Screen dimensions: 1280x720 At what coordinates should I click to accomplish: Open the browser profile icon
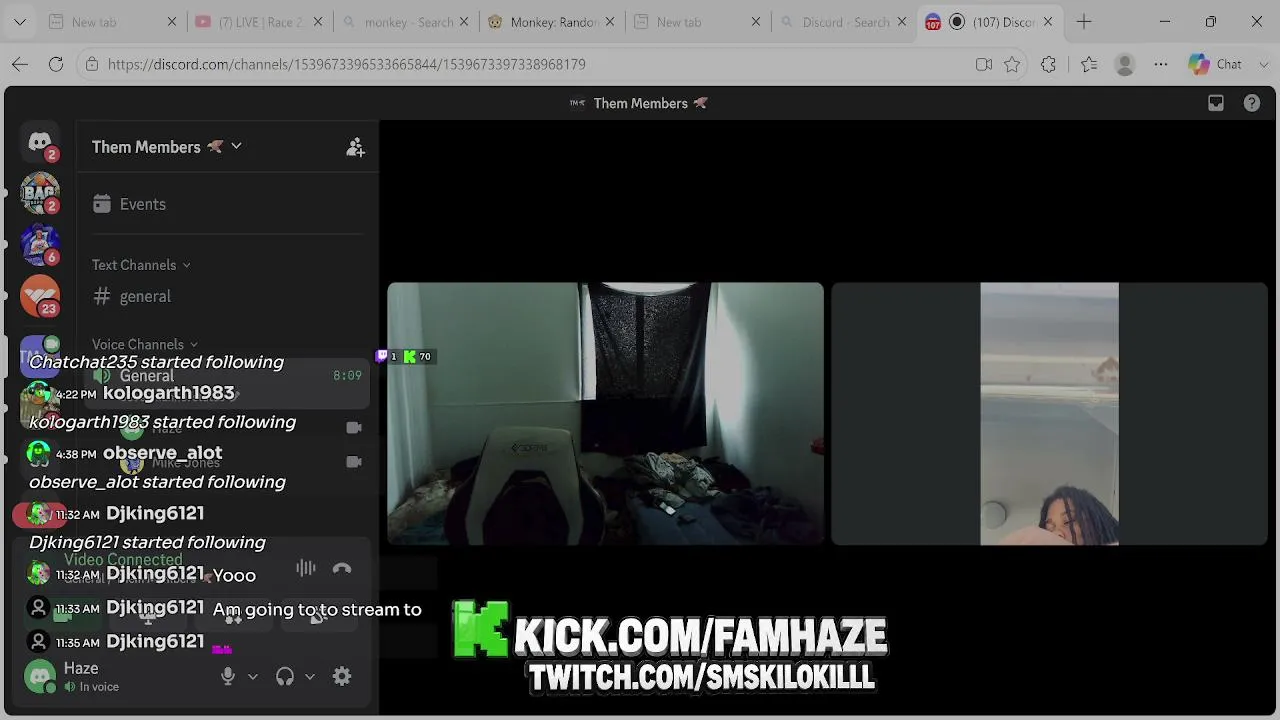(x=1125, y=64)
